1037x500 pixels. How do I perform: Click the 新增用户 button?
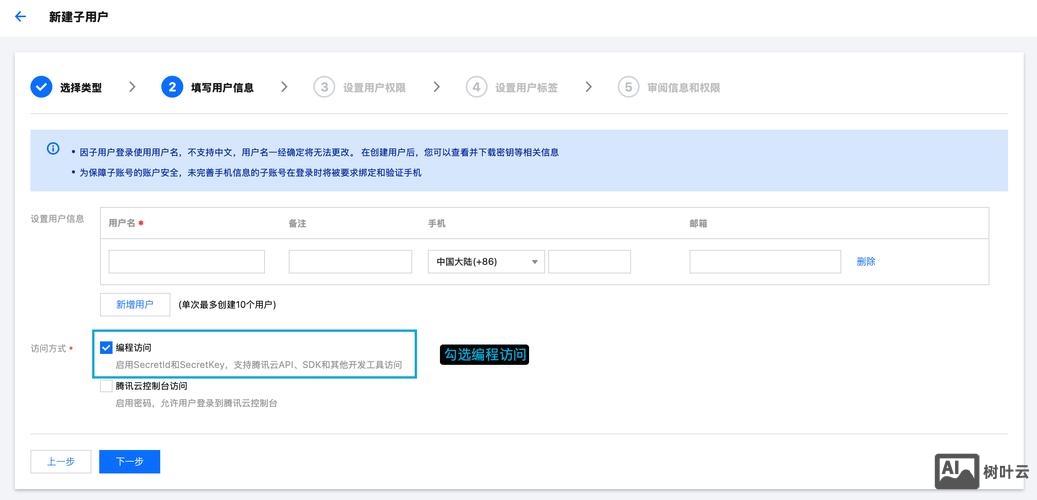coord(135,304)
